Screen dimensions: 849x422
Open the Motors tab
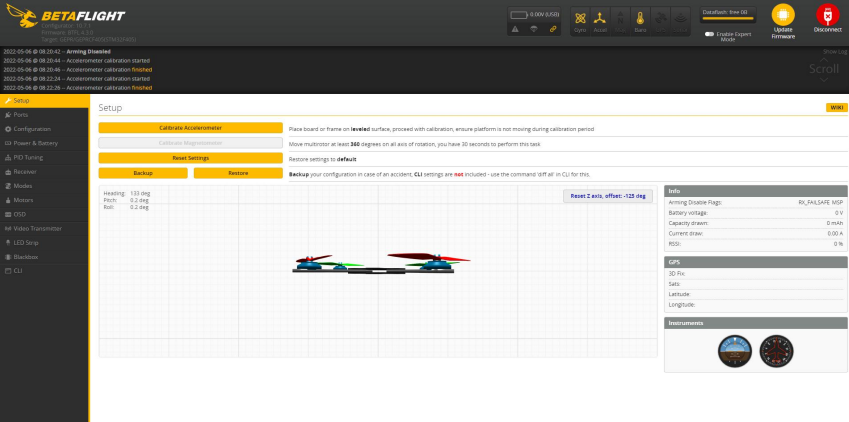tap(44, 200)
